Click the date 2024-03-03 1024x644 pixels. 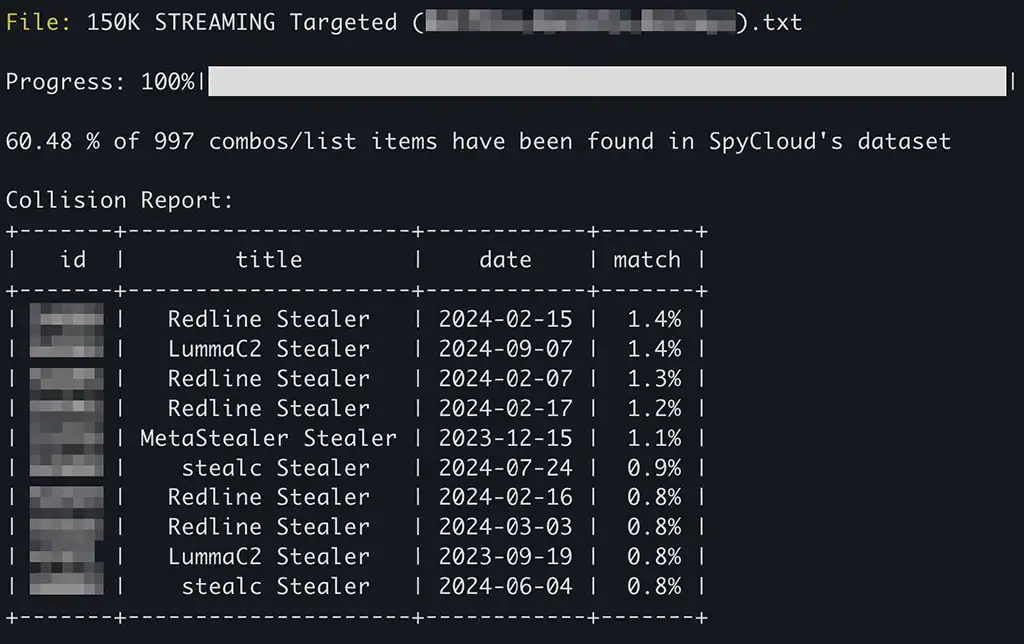505,527
